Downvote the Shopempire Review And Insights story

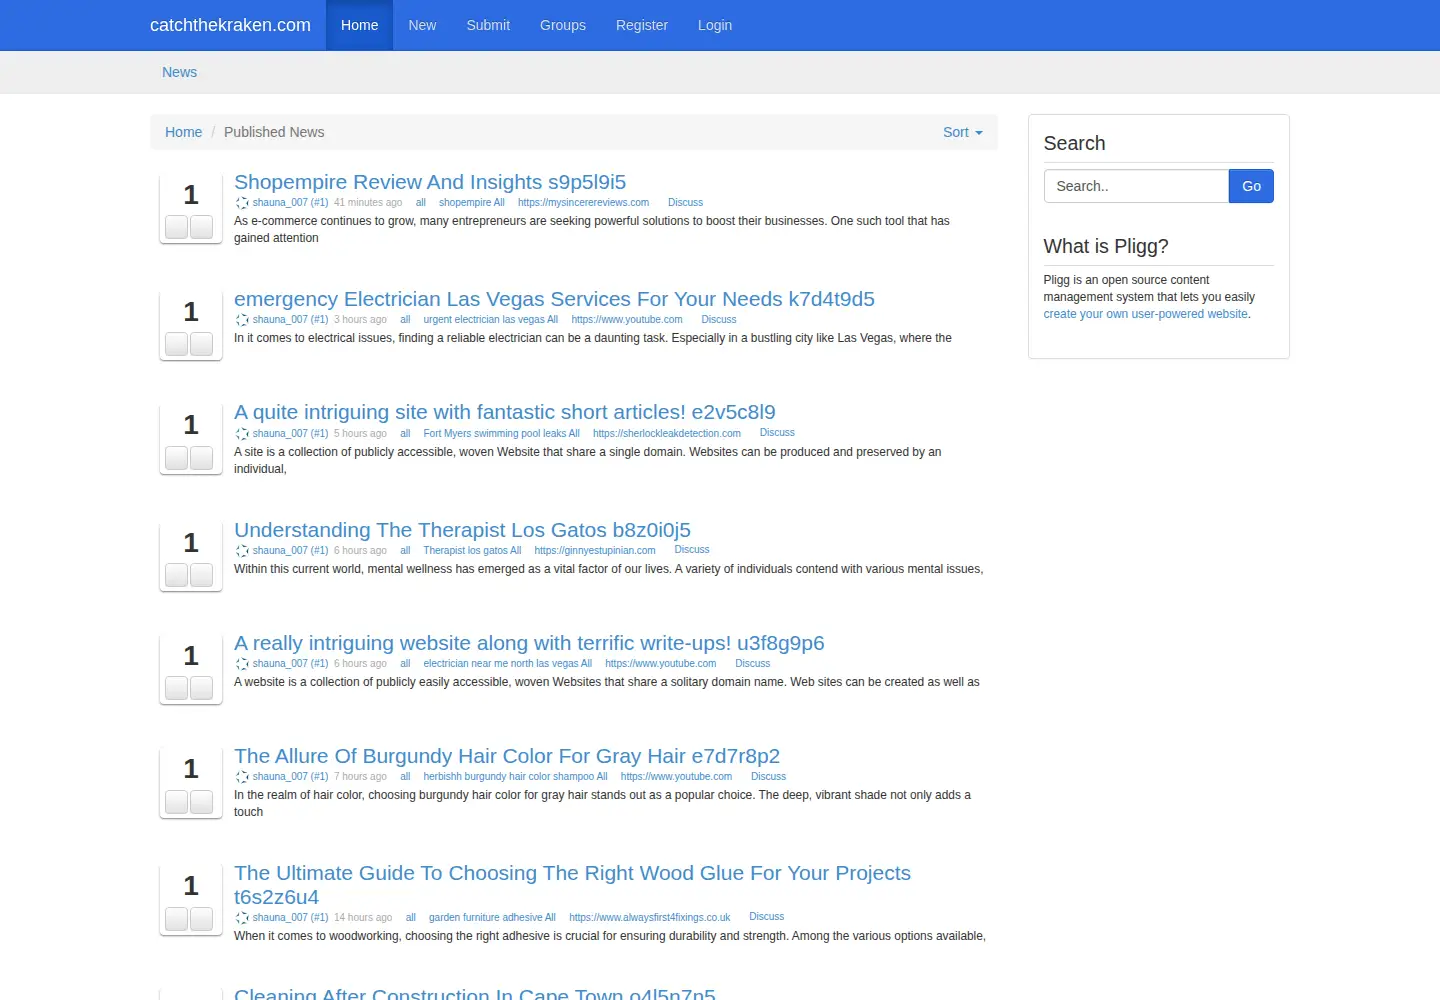pyautogui.click(x=202, y=227)
